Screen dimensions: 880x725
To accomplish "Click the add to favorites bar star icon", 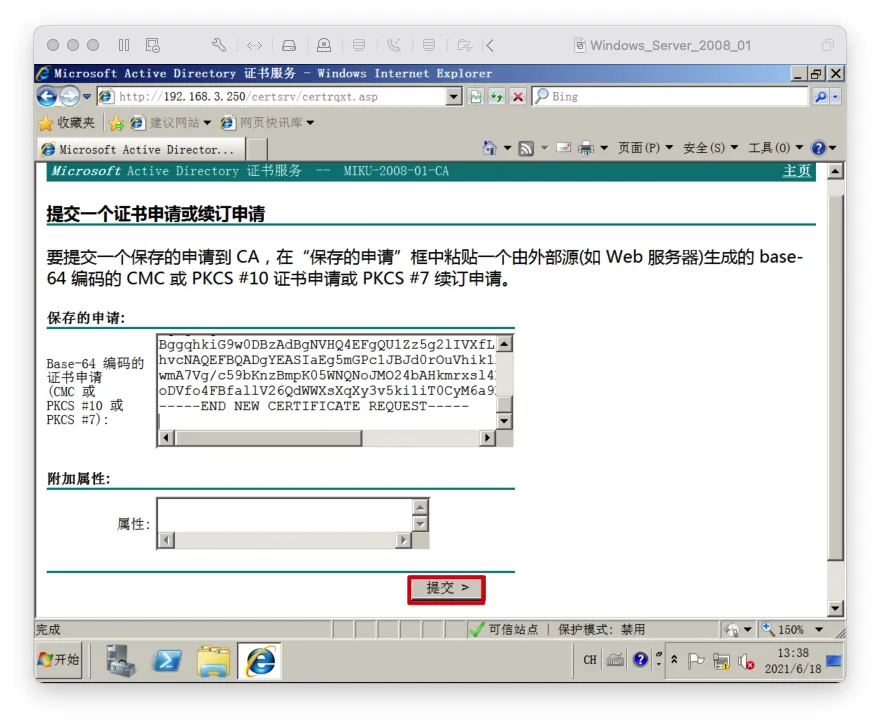I will 116,123.
